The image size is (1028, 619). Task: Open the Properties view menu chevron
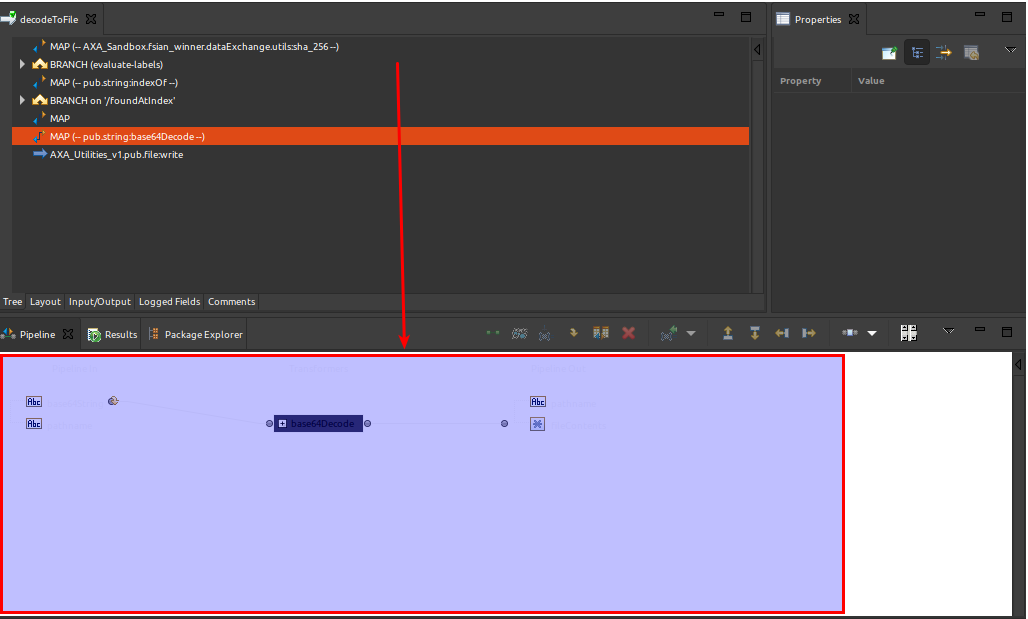tap(1009, 51)
